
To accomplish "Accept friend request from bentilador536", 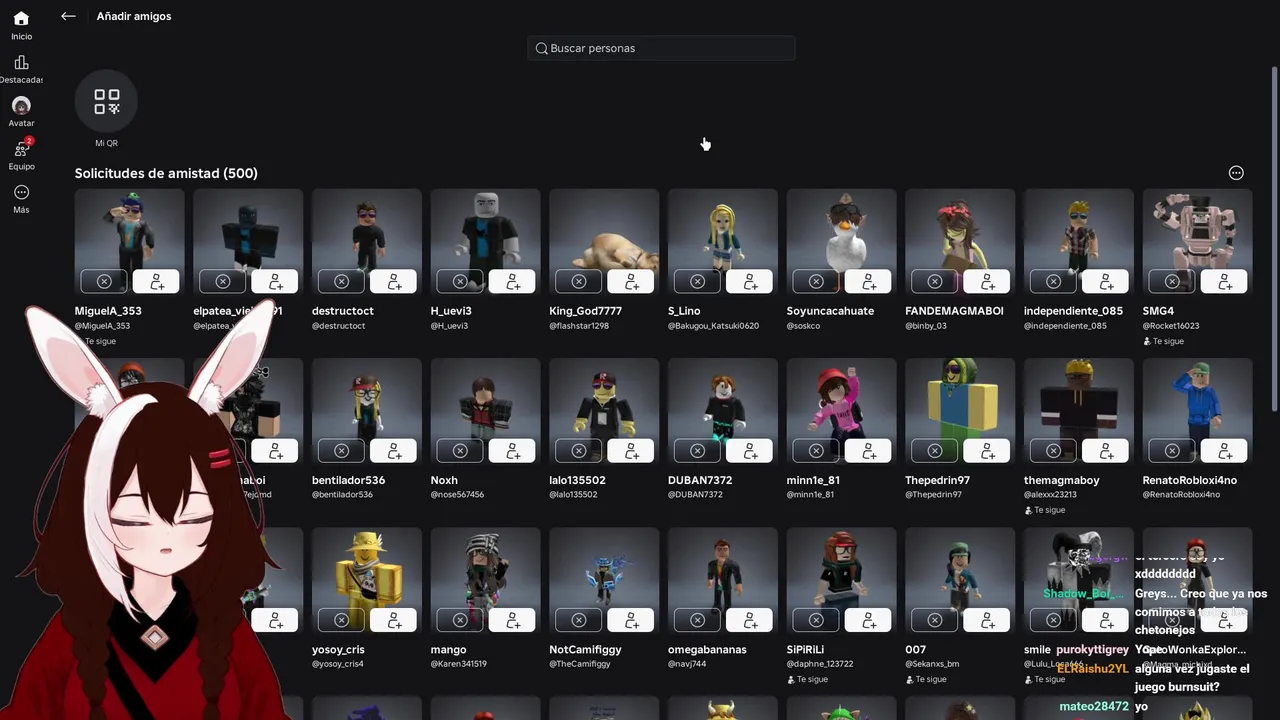I will pyautogui.click(x=394, y=451).
